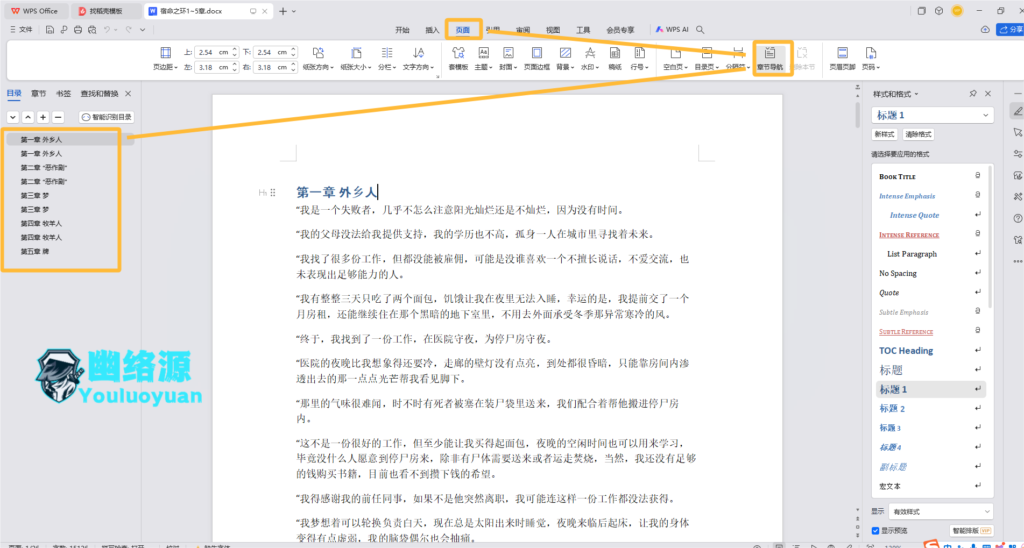Click the 清除格式 button
Screen dimensions: 1024x548
click(x=918, y=134)
